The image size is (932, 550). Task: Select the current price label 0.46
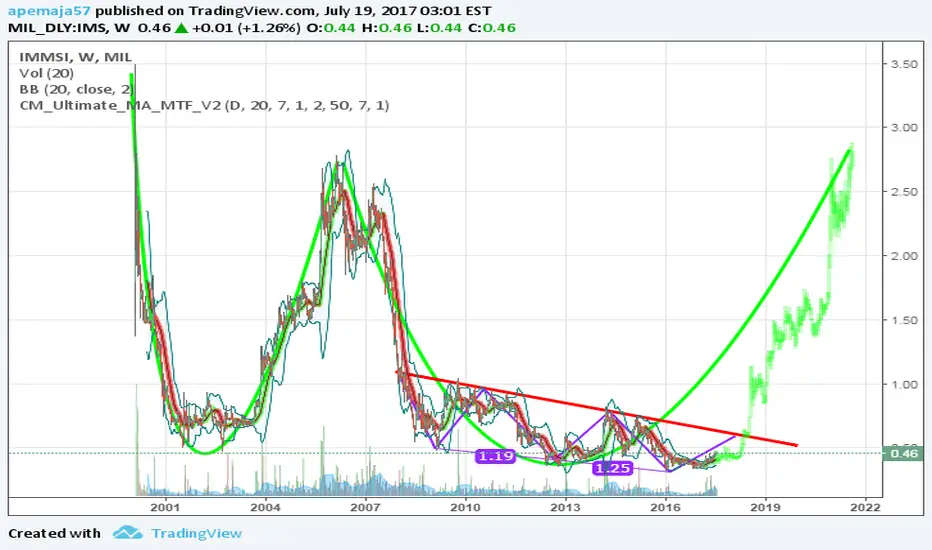click(x=904, y=454)
